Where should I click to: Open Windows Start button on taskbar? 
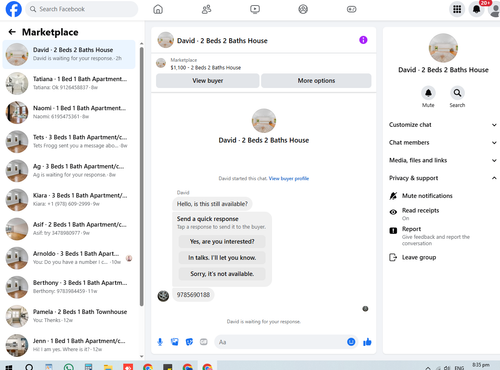point(9,367)
